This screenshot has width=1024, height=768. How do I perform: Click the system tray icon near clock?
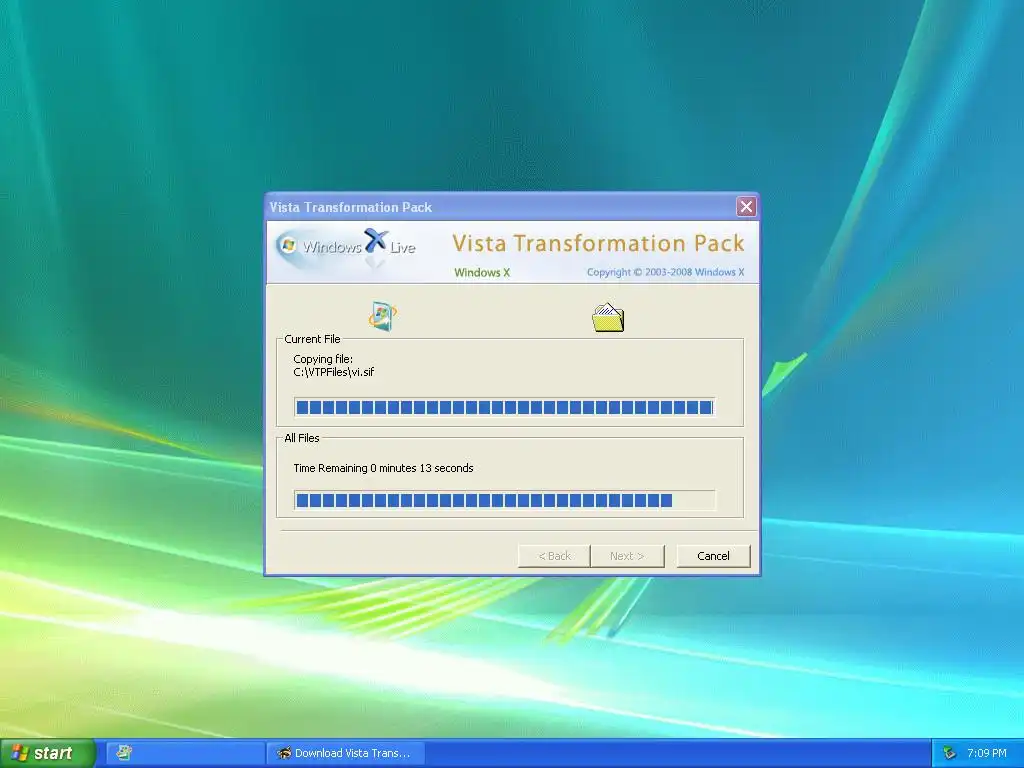[x=949, y=753]
